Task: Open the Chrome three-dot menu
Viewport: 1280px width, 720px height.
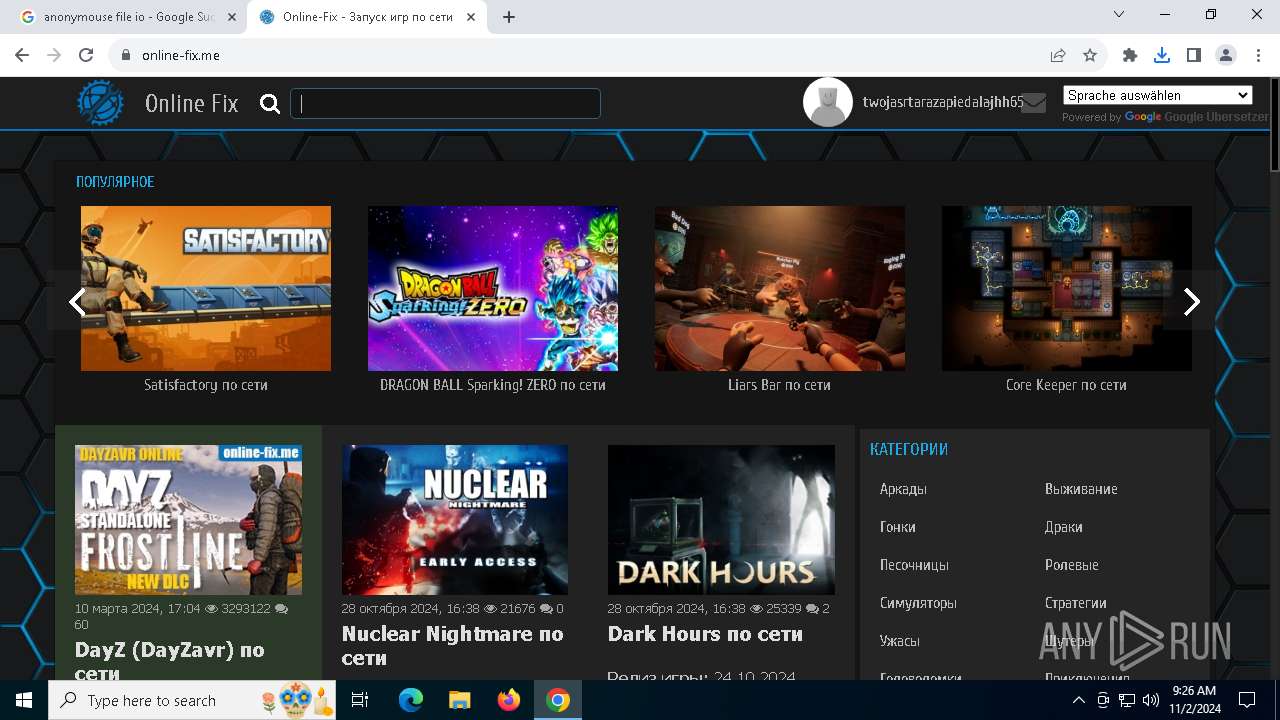Action: (1258, 56)
